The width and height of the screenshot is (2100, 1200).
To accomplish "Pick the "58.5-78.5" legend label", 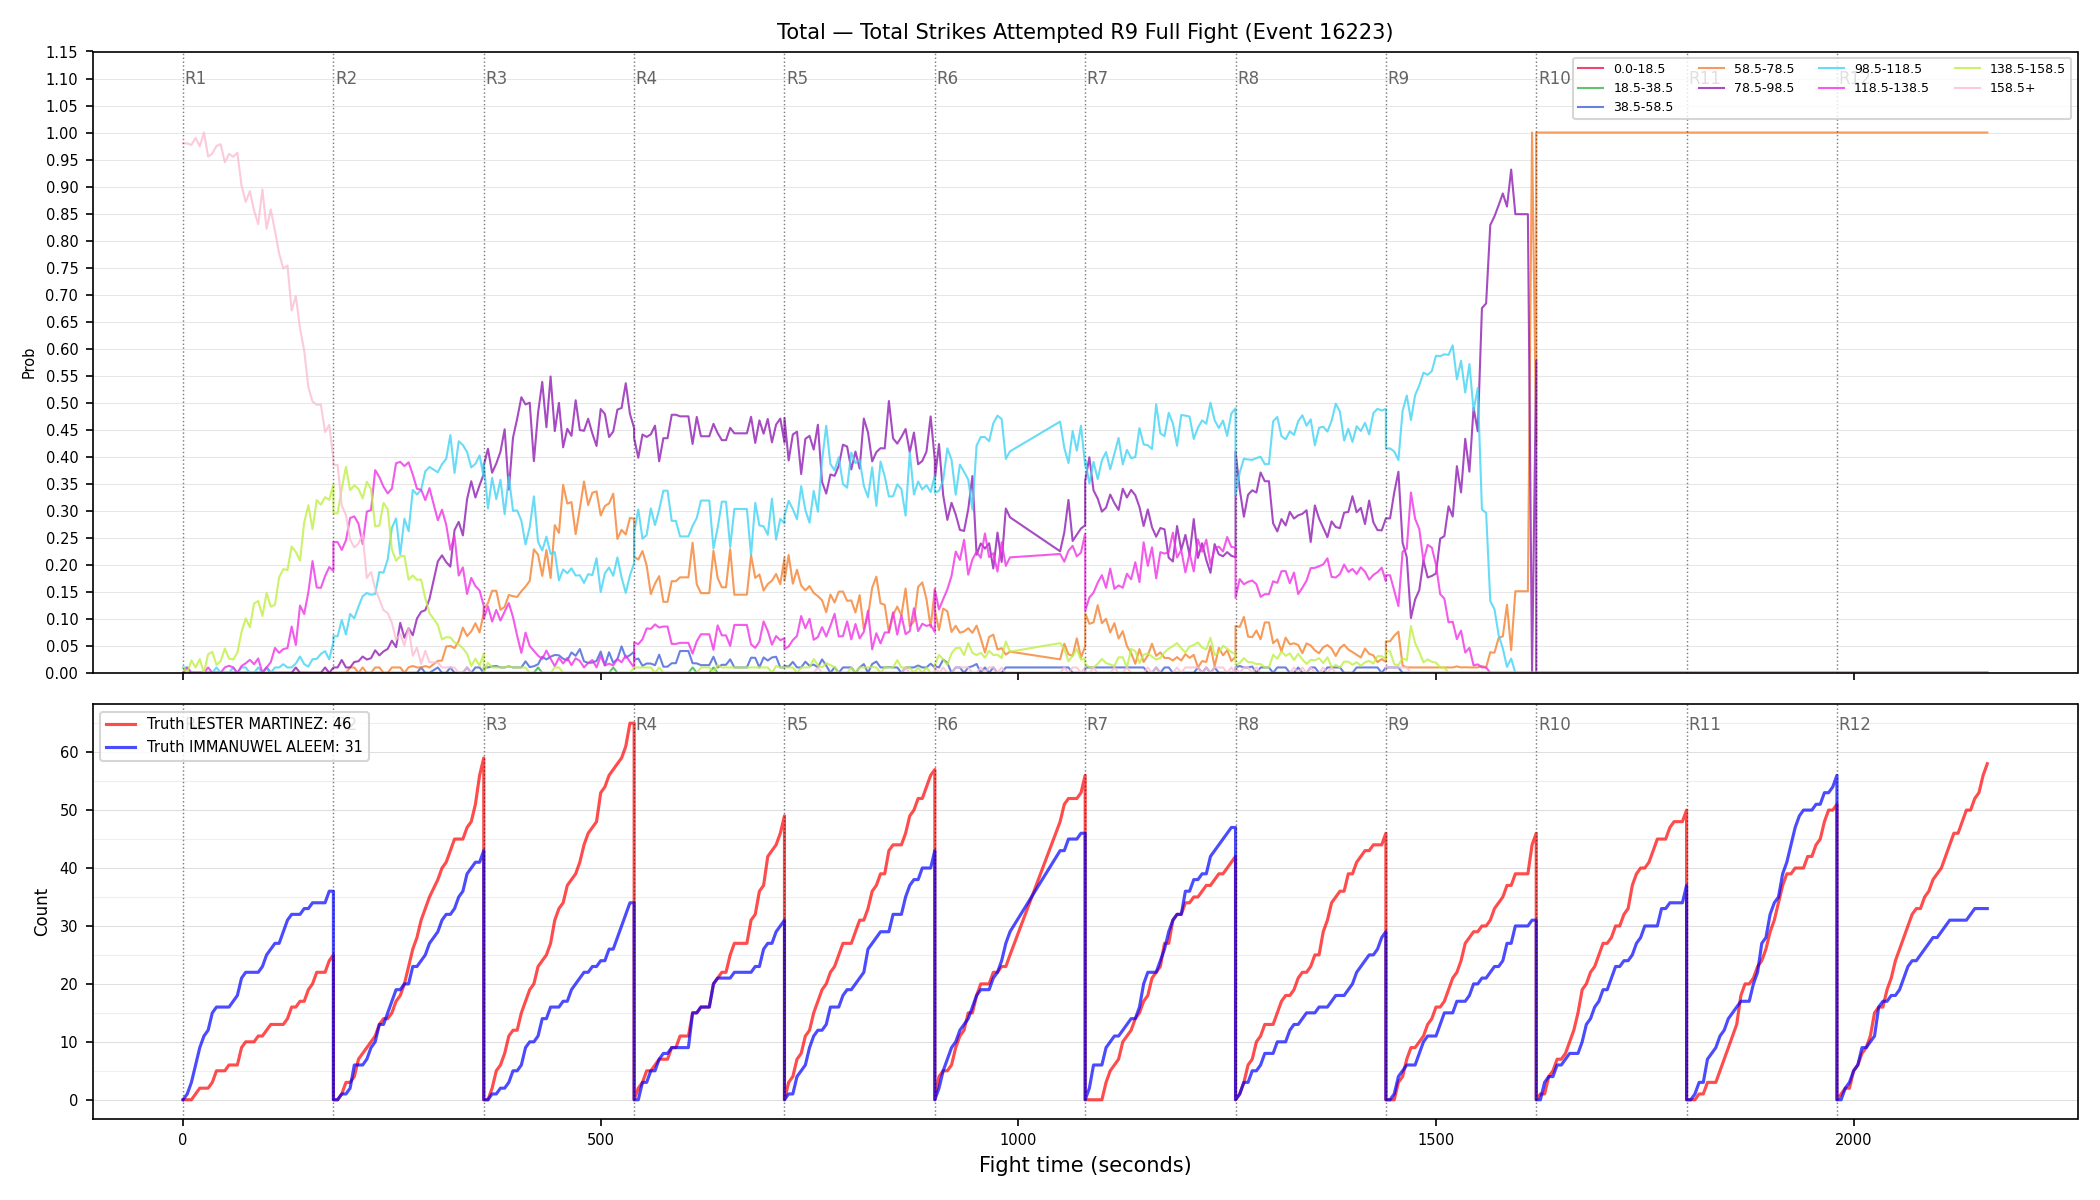I will 1764,69.
